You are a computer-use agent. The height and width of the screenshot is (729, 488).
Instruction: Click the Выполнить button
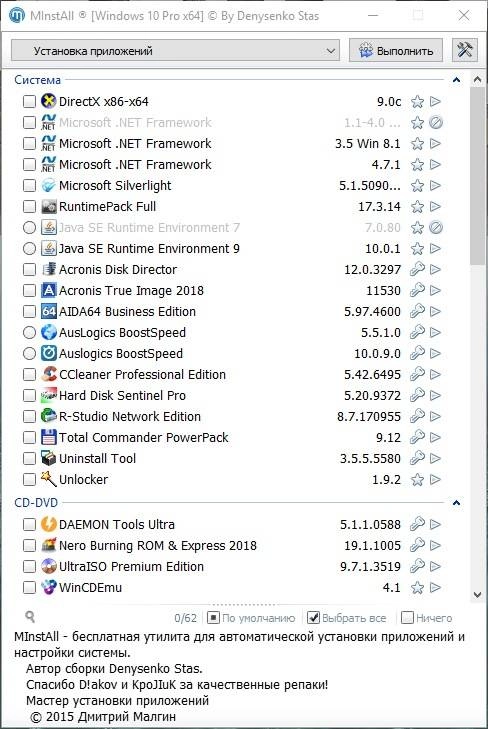coord(396,50)
